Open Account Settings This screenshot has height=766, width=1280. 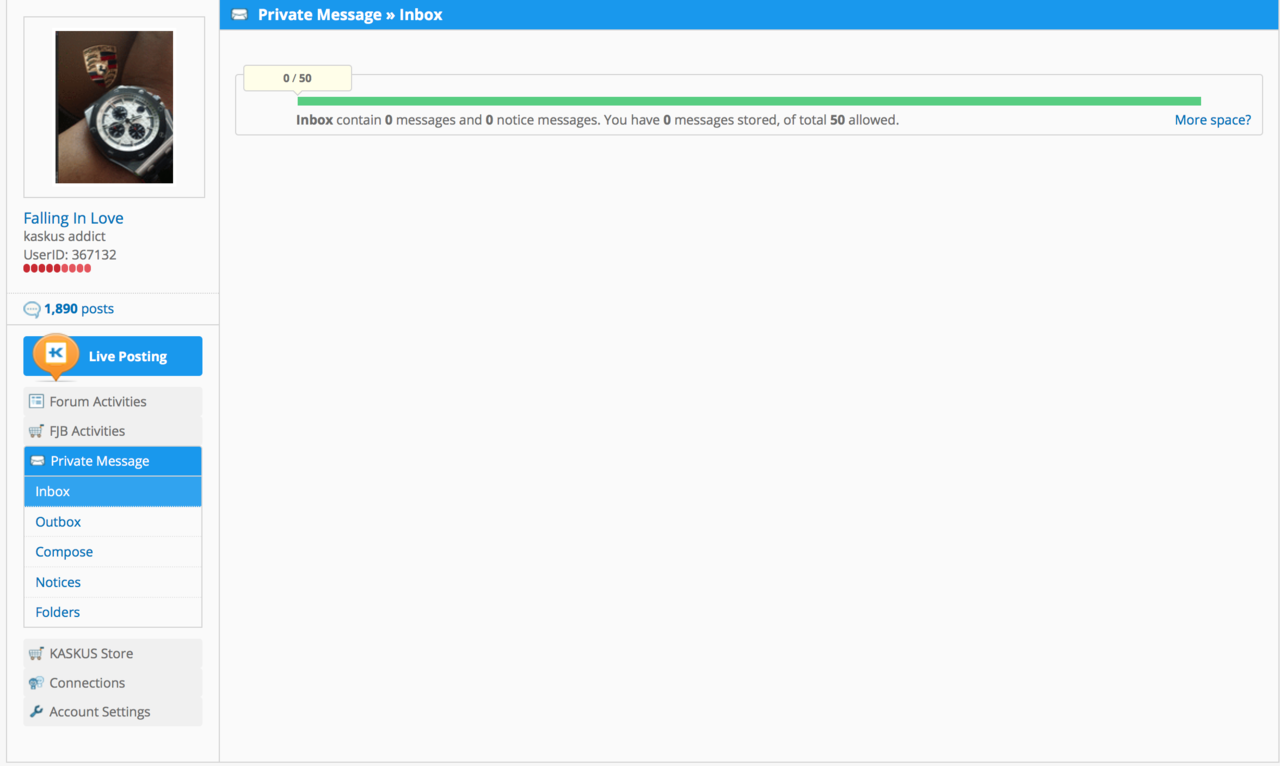pyautogui.click(x=113, y=712)
